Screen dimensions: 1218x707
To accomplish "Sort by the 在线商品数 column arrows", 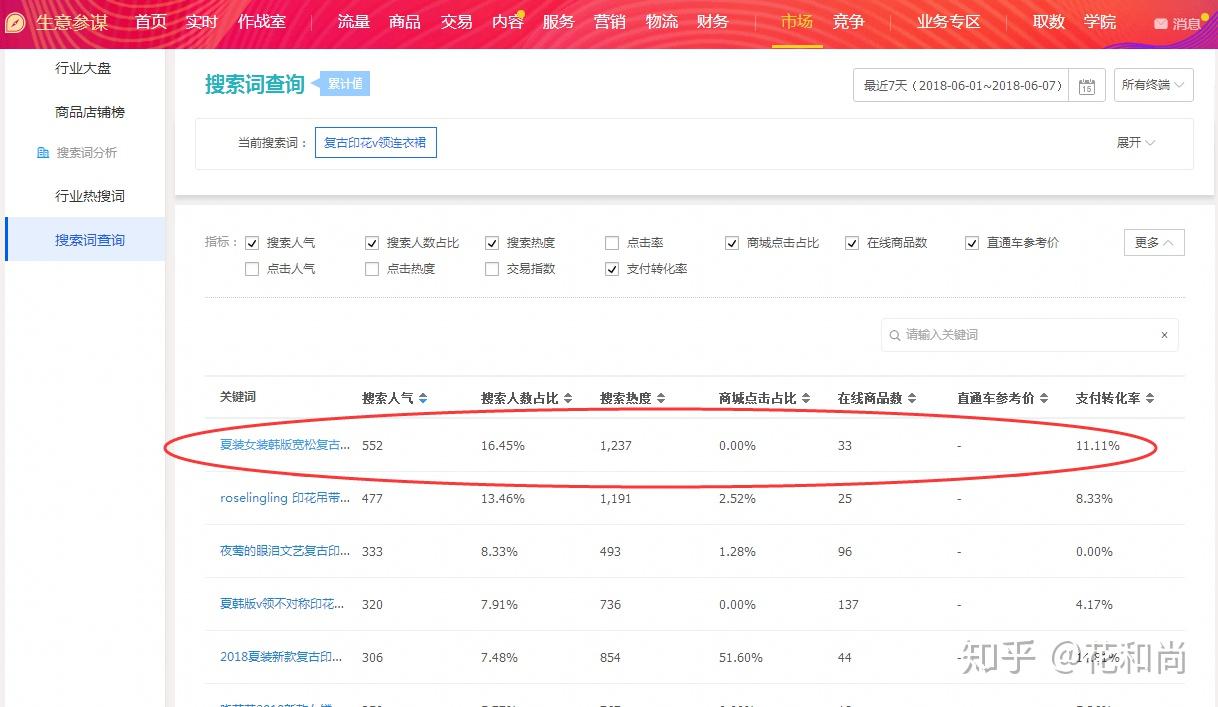I will (x=911, y=398).
